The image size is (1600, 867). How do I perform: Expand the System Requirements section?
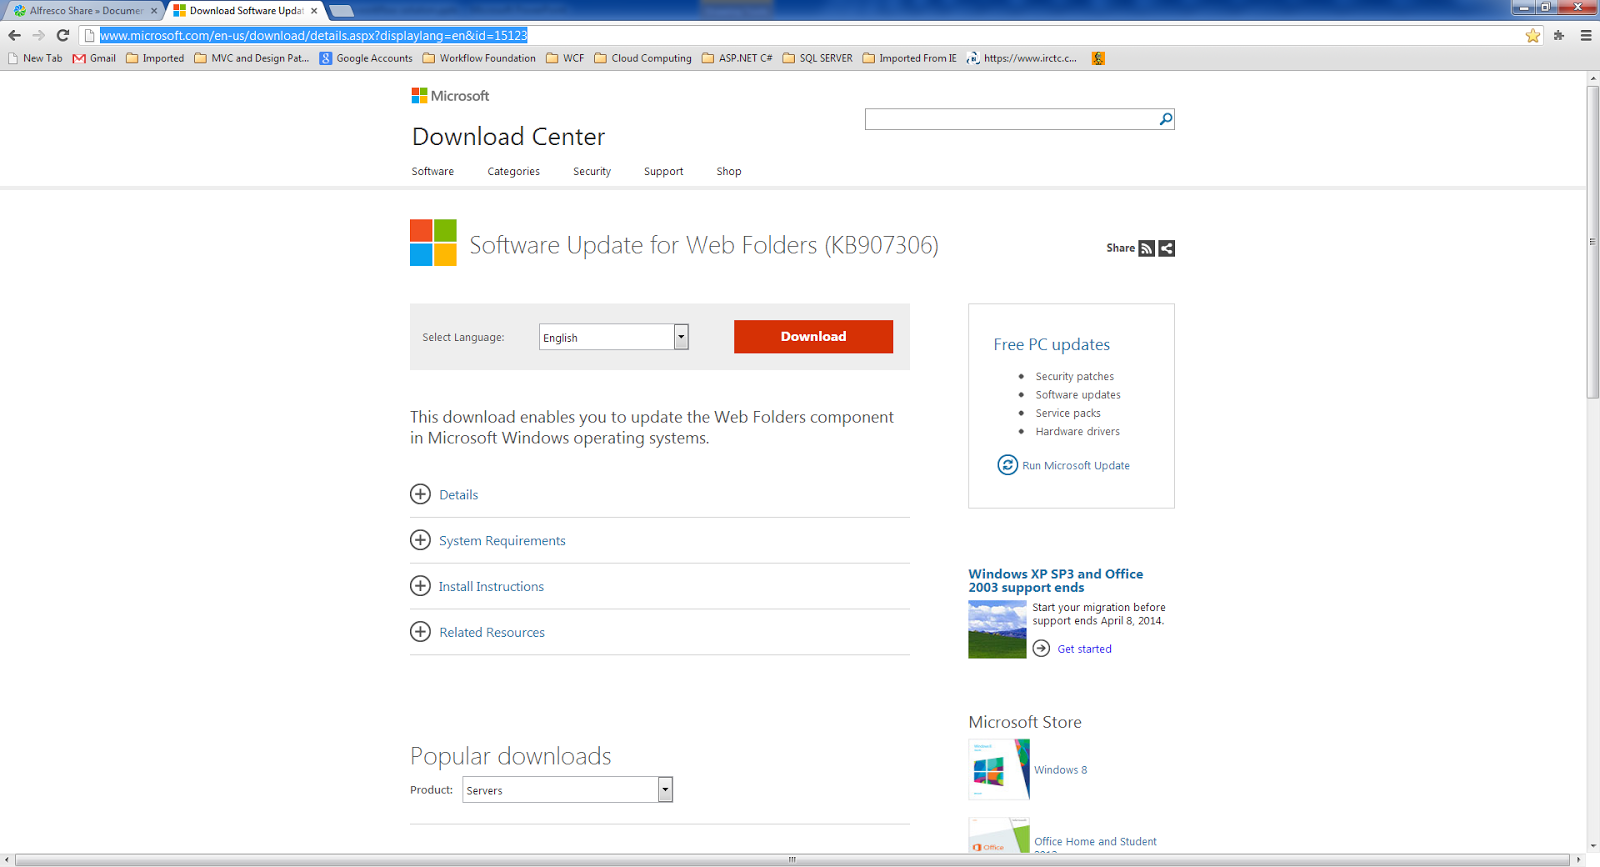(488, 540)
